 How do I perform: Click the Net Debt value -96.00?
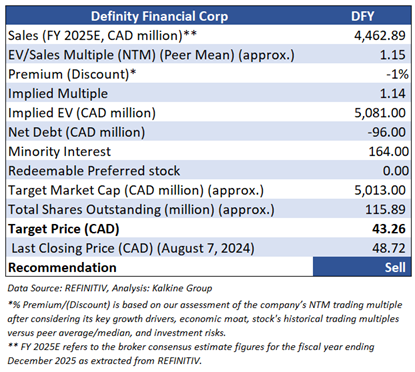click(387, 132)
